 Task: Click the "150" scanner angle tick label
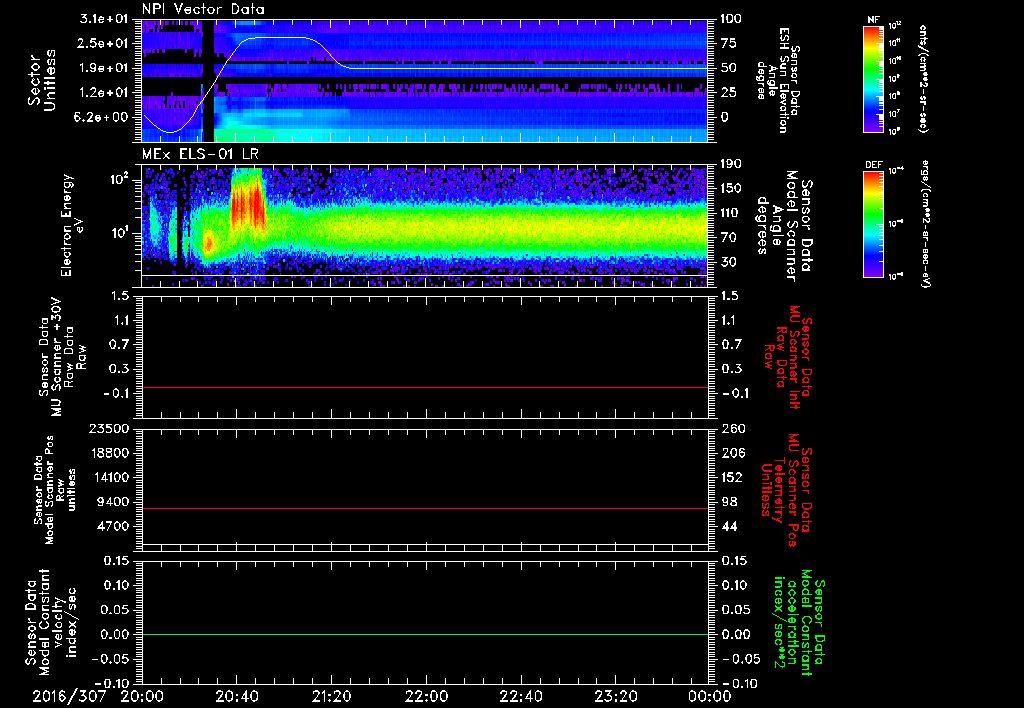(x=731, y=189)
